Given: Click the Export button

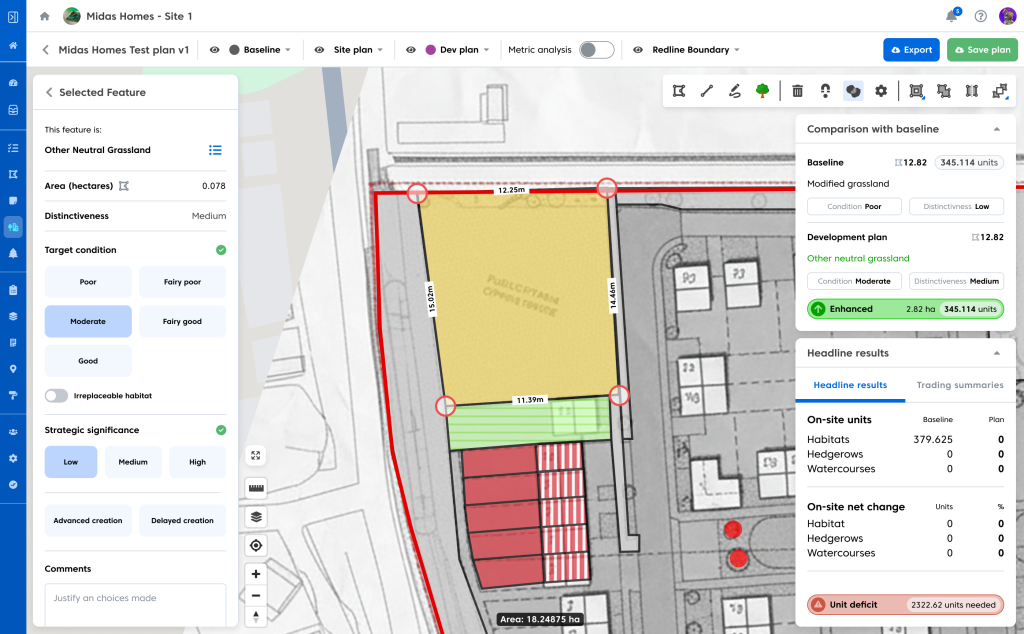Looking at the screenshot, I should tap(911, 50).
